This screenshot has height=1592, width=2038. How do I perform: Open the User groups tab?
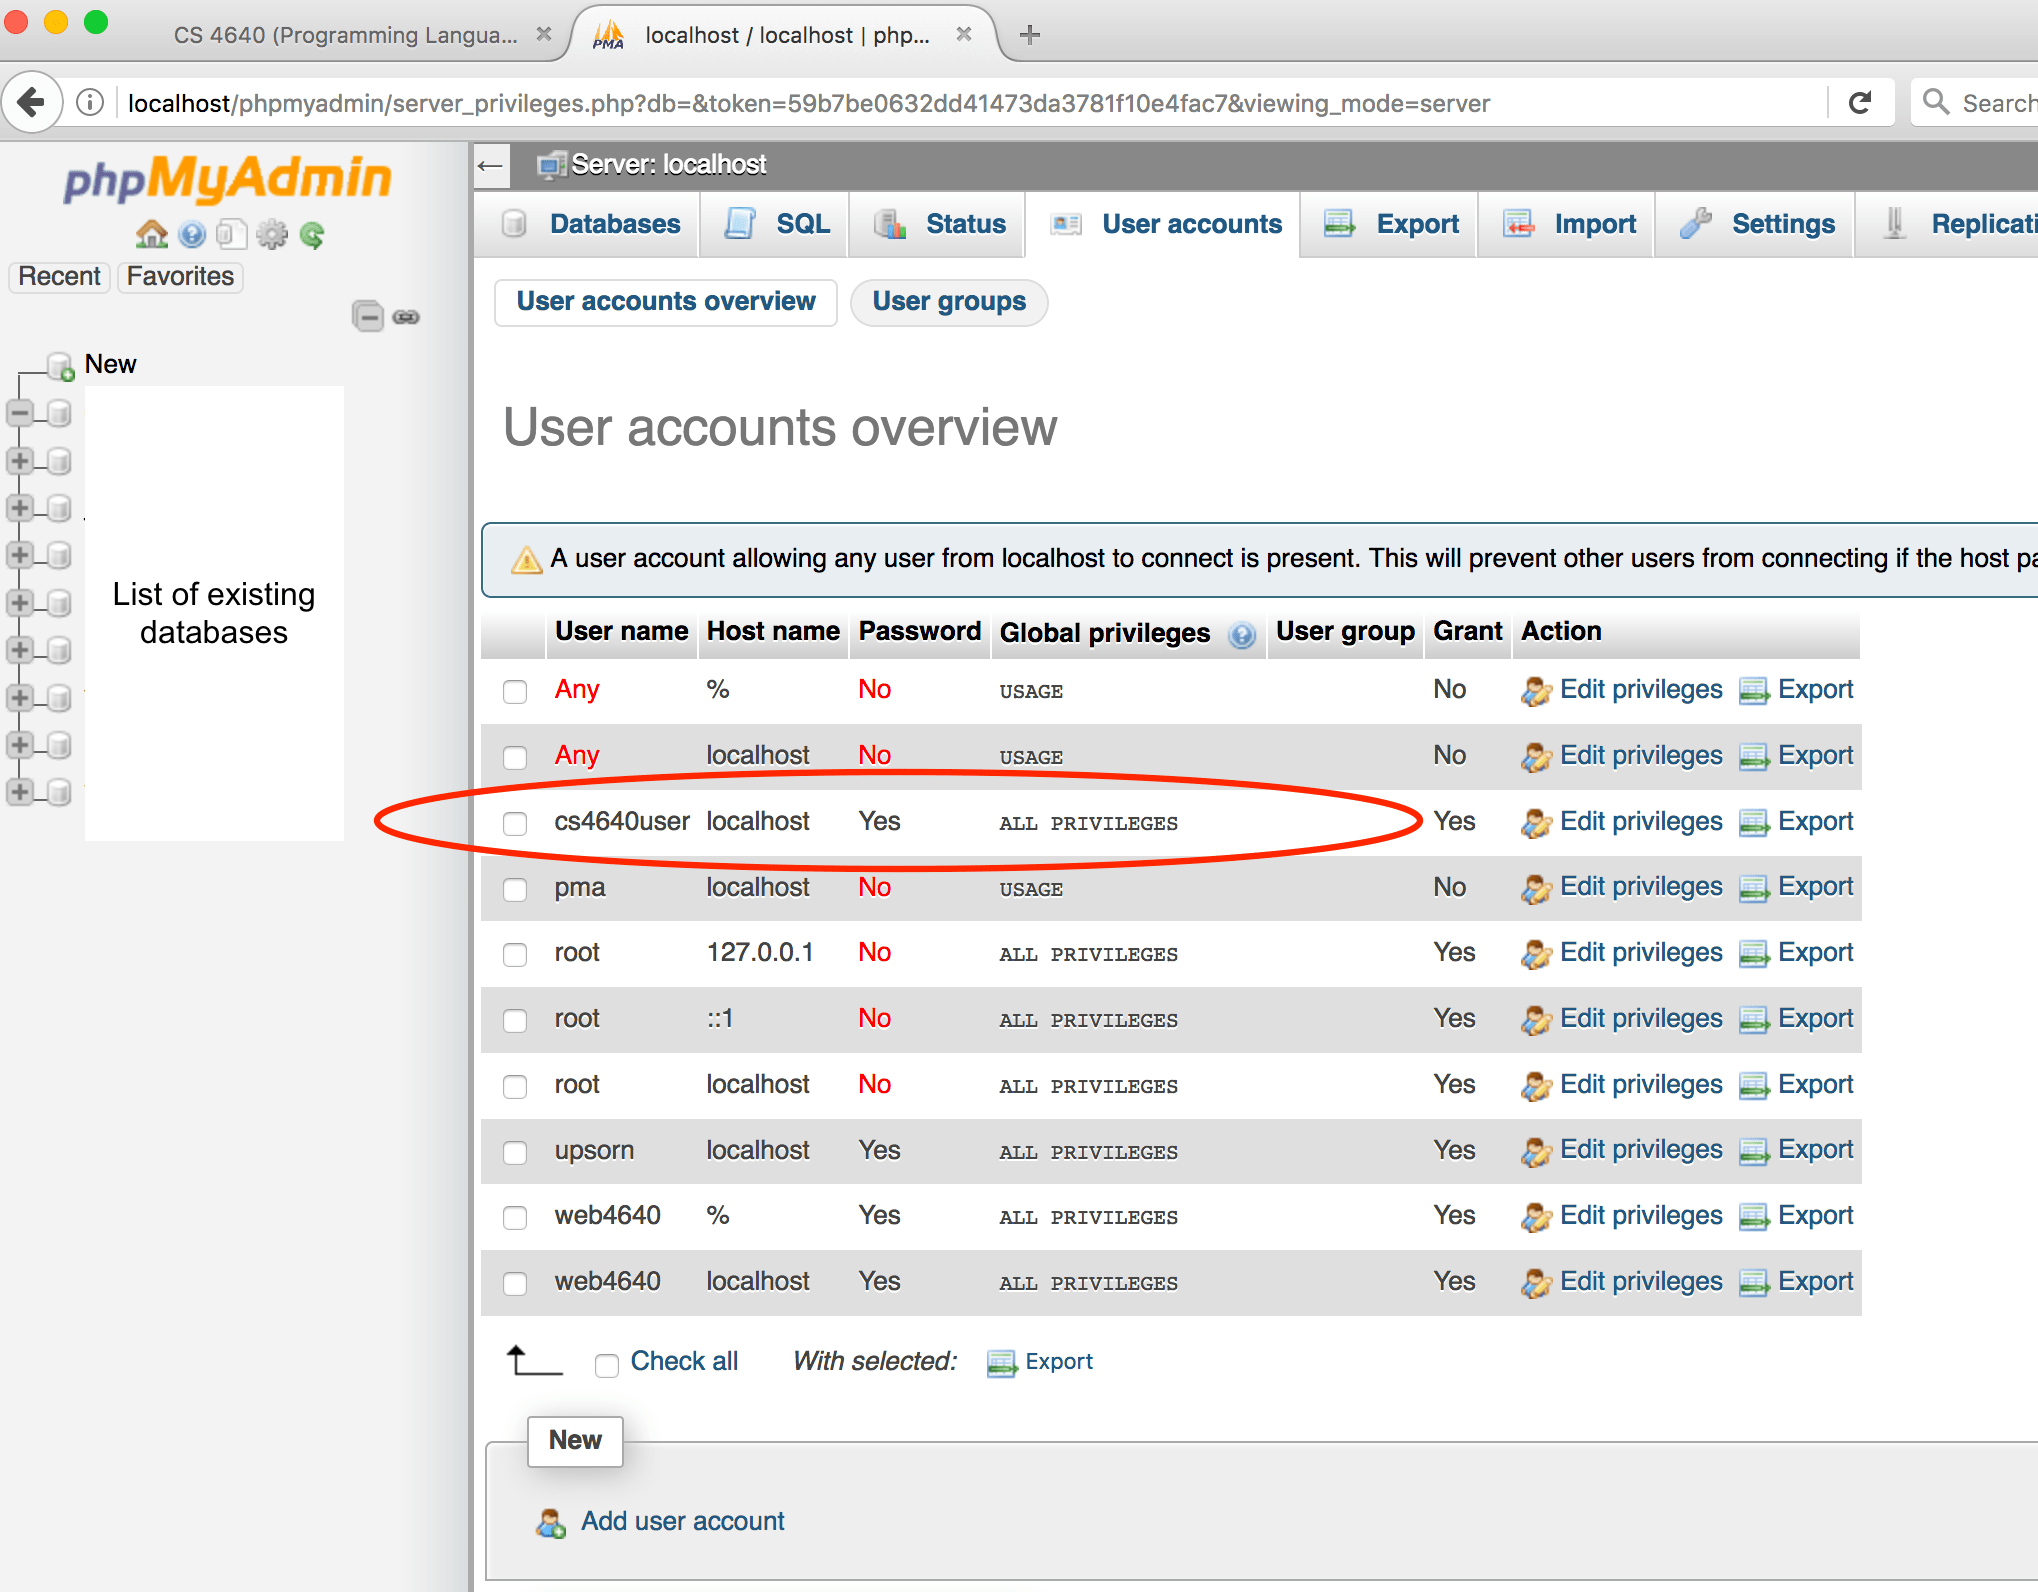click(x=948, y=301)
